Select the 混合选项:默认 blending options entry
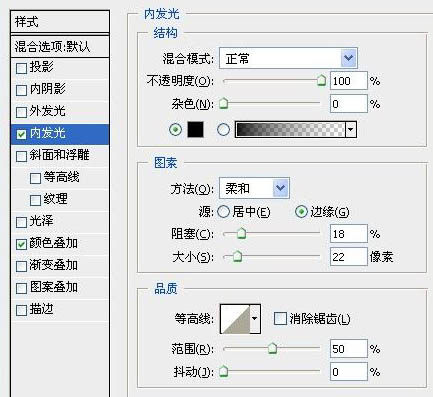This screenshot has width=433, height=397. pos(60,46)
